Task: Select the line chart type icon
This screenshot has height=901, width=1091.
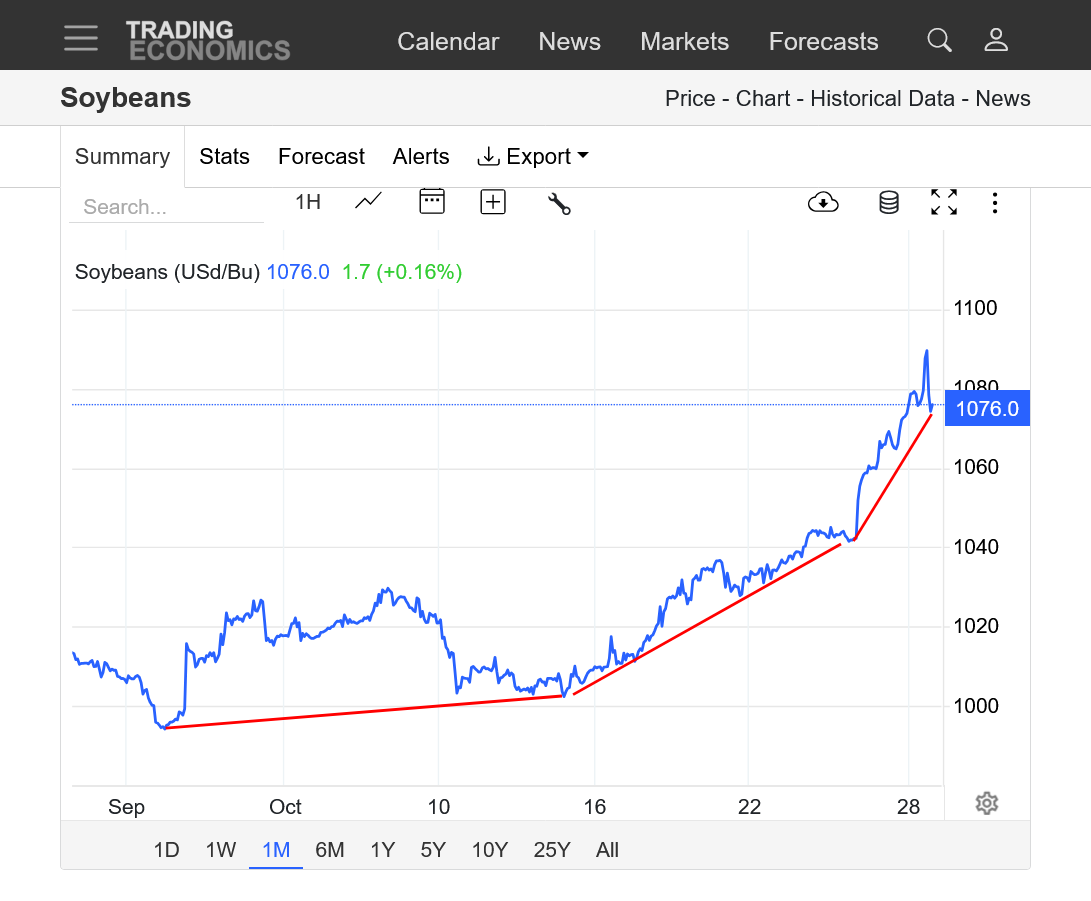Action: pyautogui.click(x=368, y=202)
